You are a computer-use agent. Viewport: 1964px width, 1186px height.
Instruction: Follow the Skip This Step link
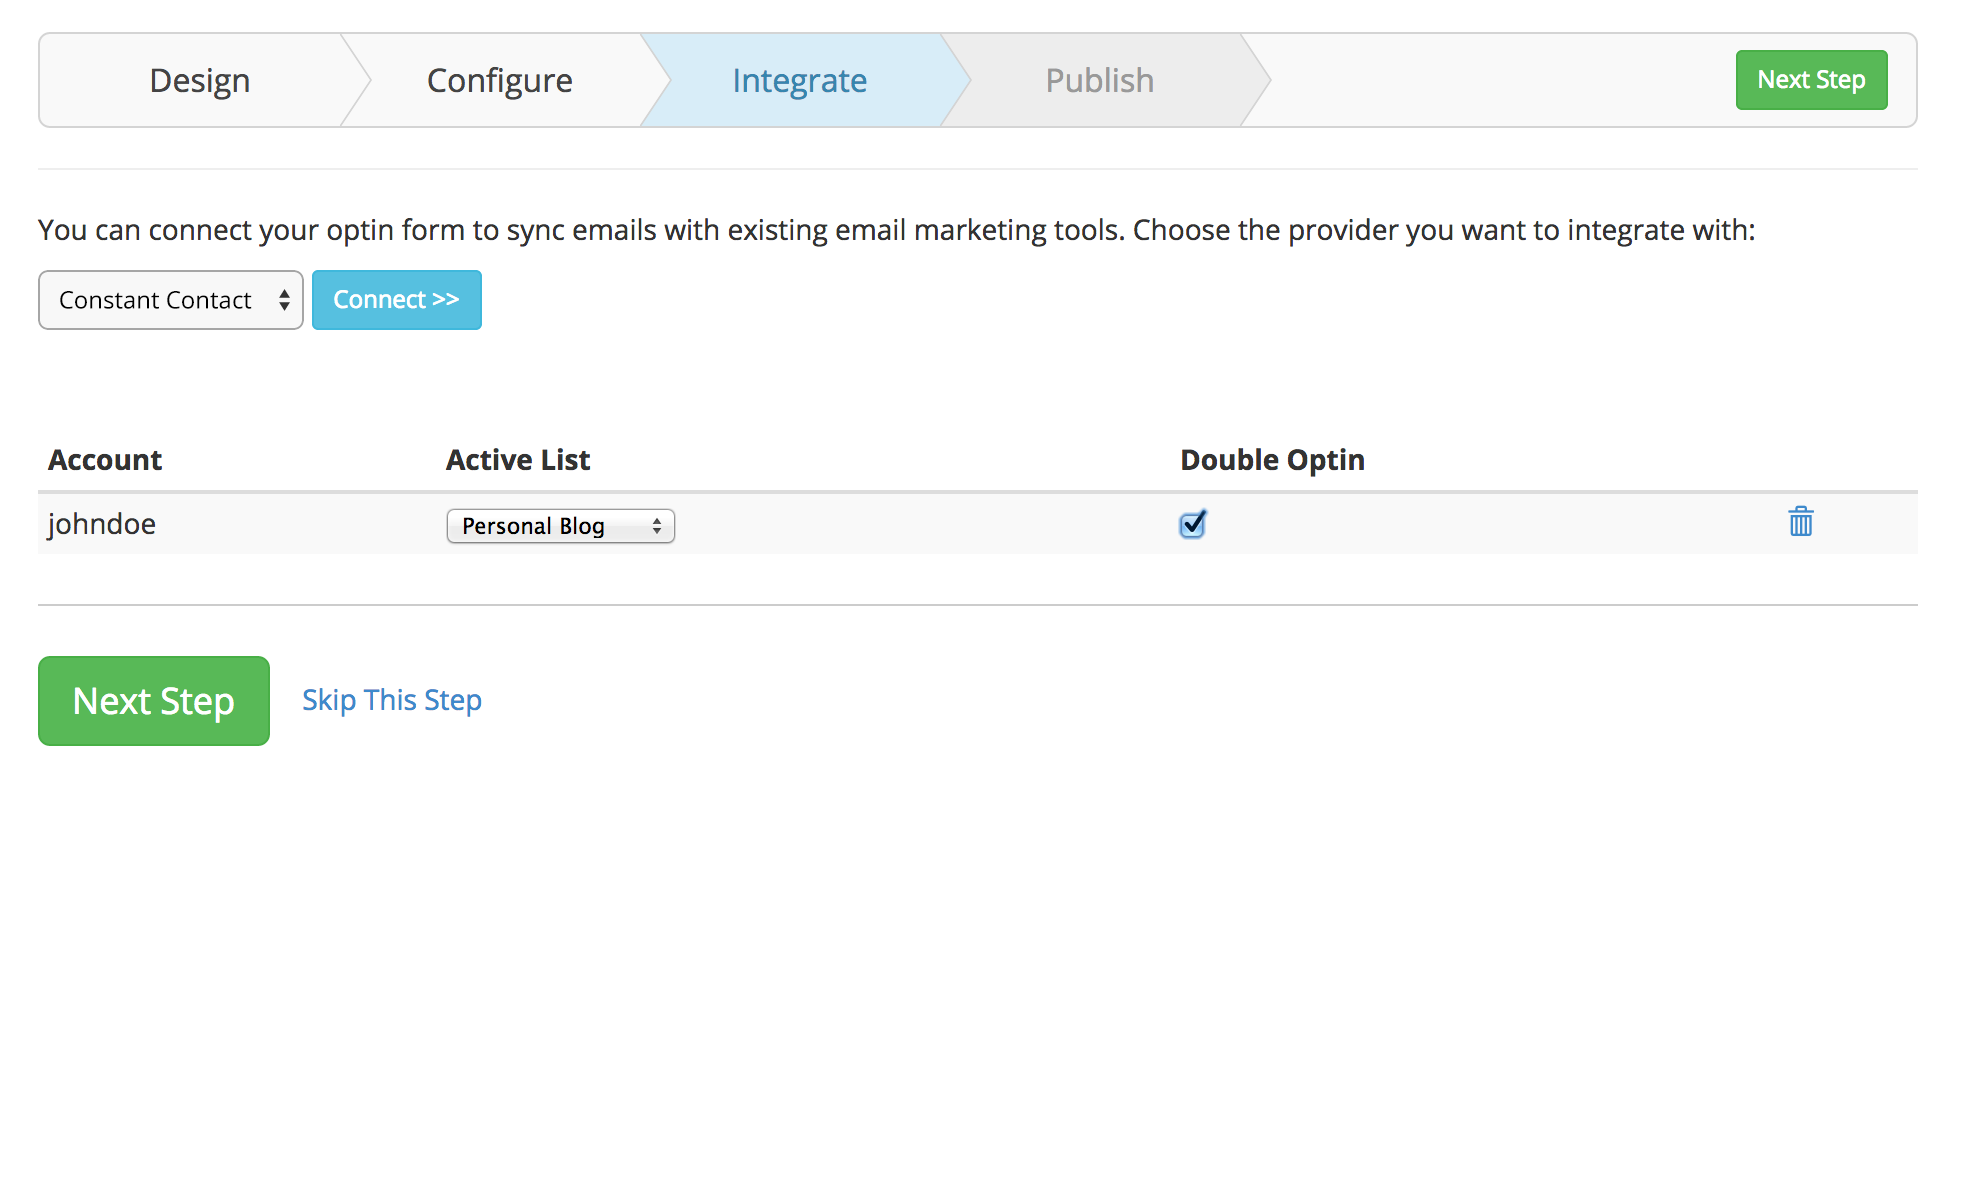click(x=392, y=700)
